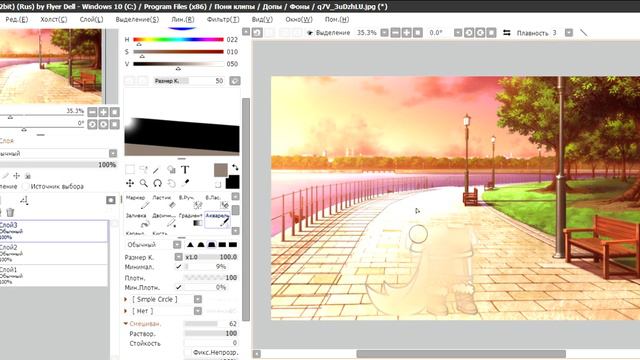
Task: Select the shape tool icon
Action: [171, 170]
